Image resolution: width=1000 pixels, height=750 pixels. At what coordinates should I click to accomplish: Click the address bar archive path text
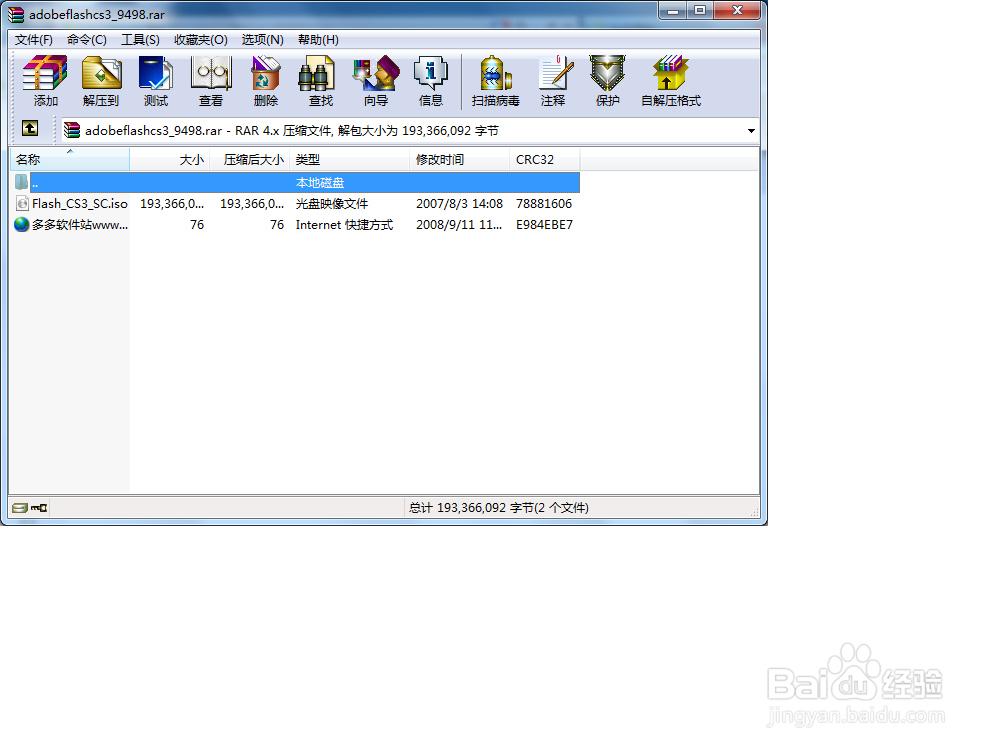tap(291, 131)
